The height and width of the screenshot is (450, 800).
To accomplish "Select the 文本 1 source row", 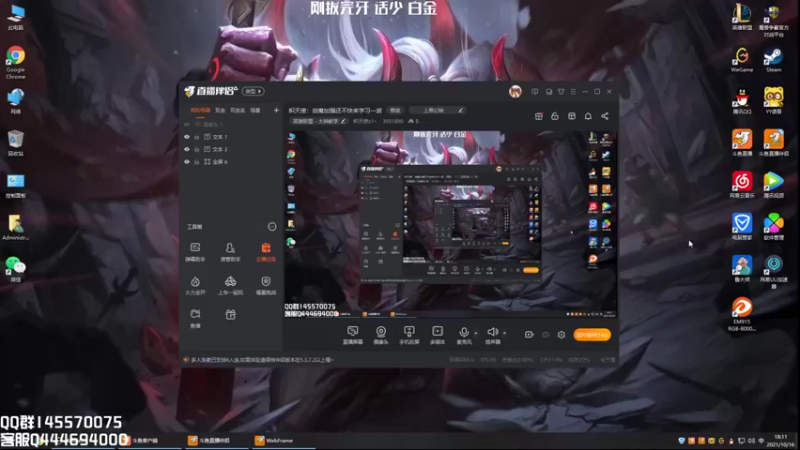I will coord(232,137).
